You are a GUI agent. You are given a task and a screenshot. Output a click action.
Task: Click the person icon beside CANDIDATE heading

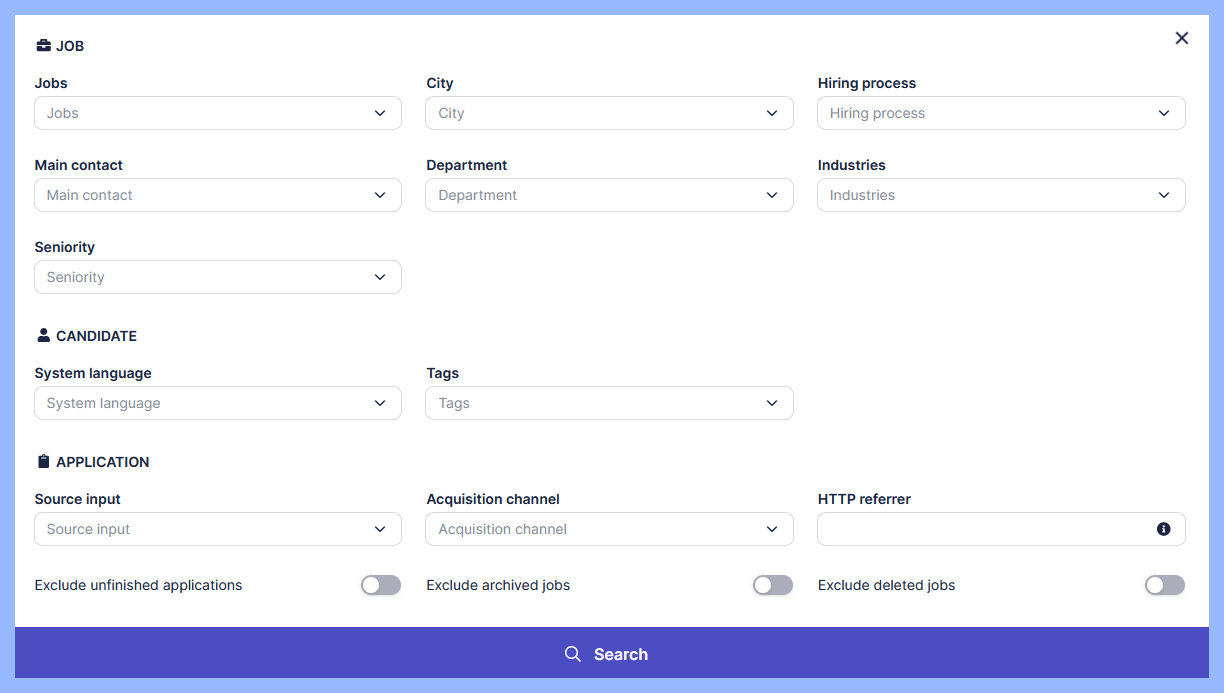(x=43, y=336)
